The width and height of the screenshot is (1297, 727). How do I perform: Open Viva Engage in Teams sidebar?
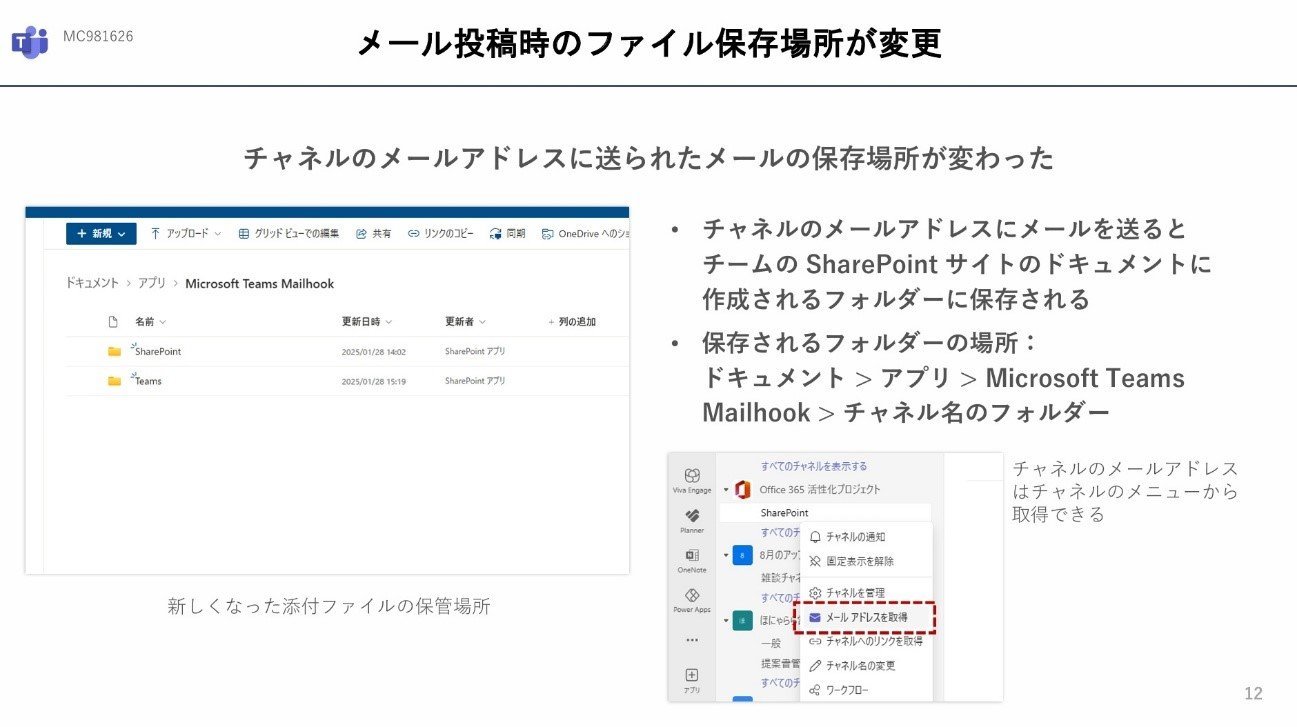[x=692, y=480]
